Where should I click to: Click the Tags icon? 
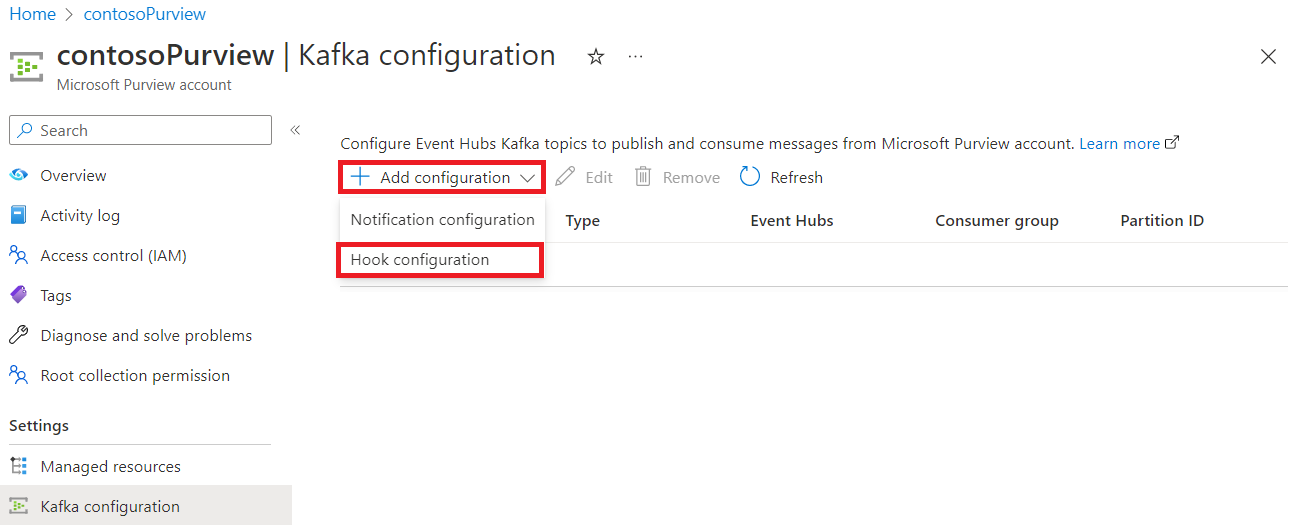pos(19,296)
